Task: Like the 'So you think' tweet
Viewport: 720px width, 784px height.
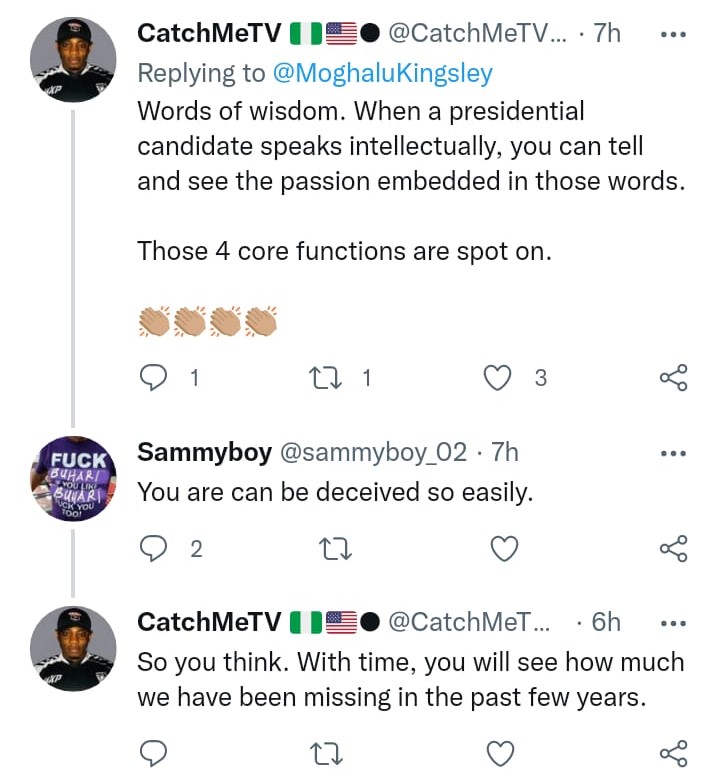Action: (506, 753)
